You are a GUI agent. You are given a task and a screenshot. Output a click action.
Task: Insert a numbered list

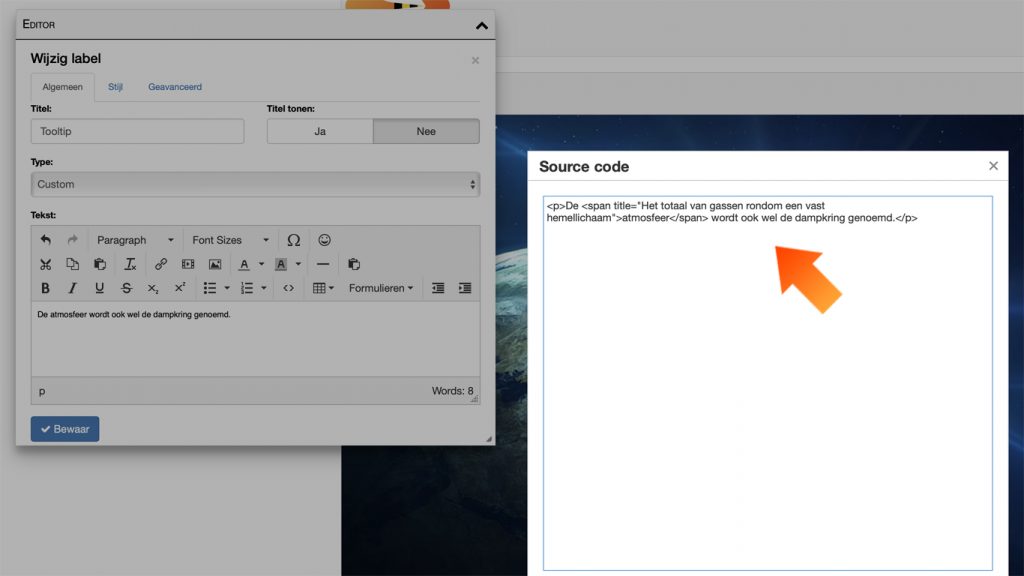pyautogui.click(x=247, y=288)
